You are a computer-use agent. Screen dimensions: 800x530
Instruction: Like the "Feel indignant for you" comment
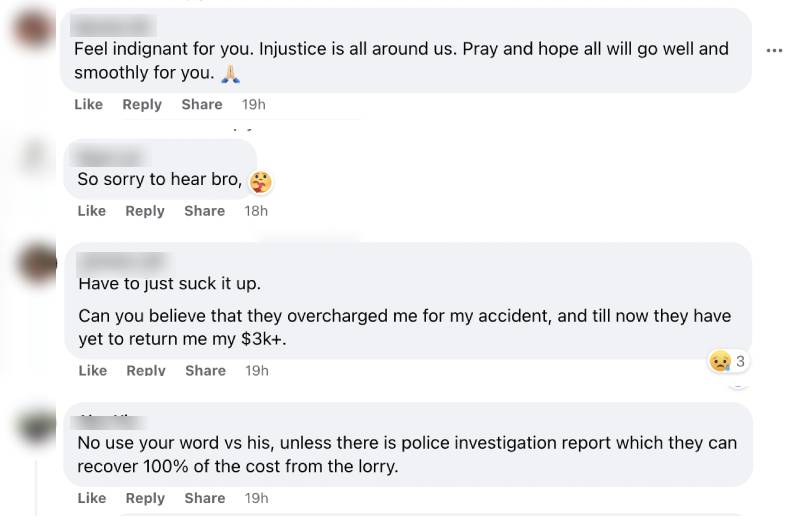pyautogui.click(x=88, y=104)
